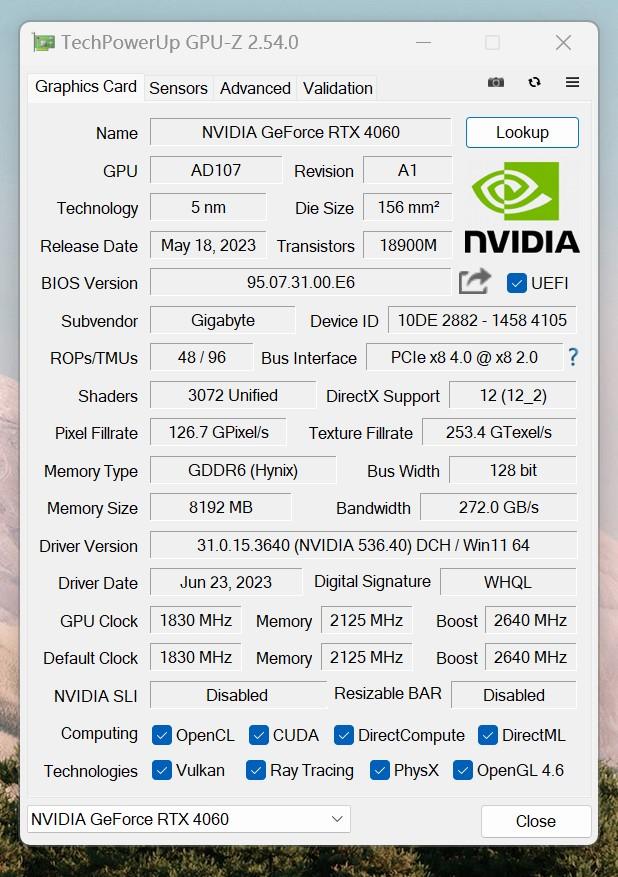618x877 pixels.
Task: Toggle the Ray Tracing checkbox
Action: [256, 770]
